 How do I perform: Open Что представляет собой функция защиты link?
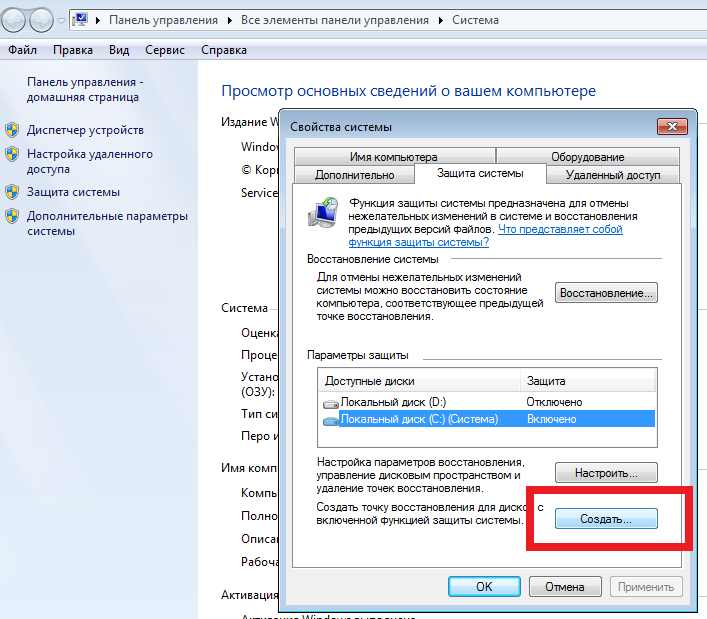[485, 235]
